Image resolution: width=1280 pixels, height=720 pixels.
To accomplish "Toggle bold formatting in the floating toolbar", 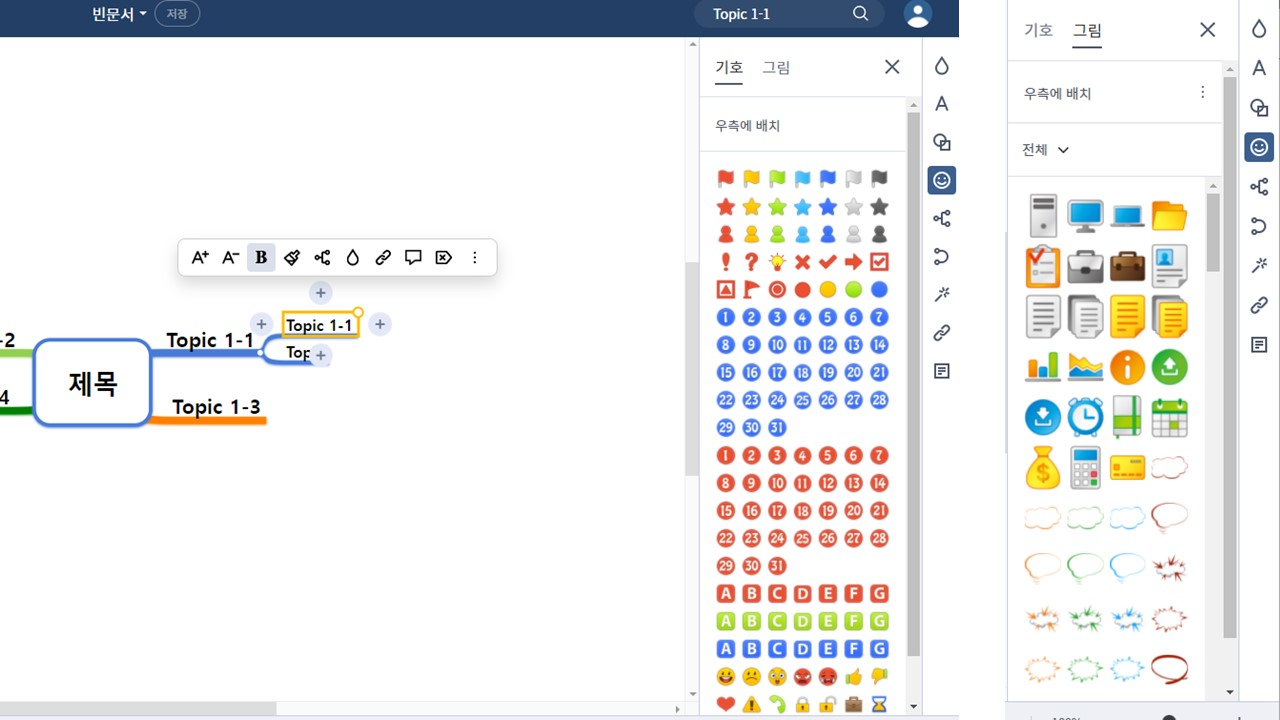I will tap(261, 258).
